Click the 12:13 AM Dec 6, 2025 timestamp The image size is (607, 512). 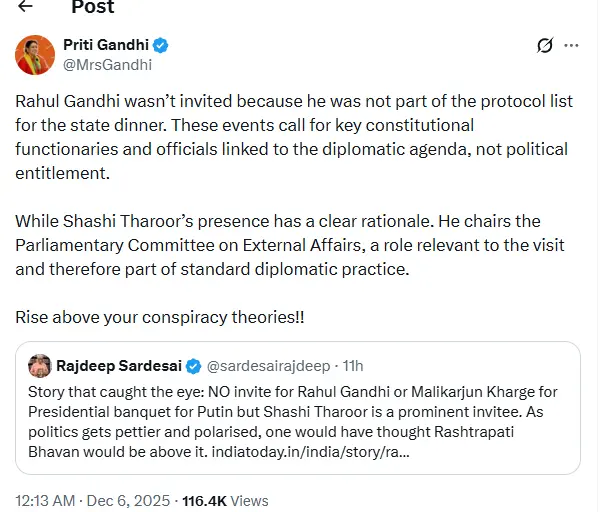[88, 499]
